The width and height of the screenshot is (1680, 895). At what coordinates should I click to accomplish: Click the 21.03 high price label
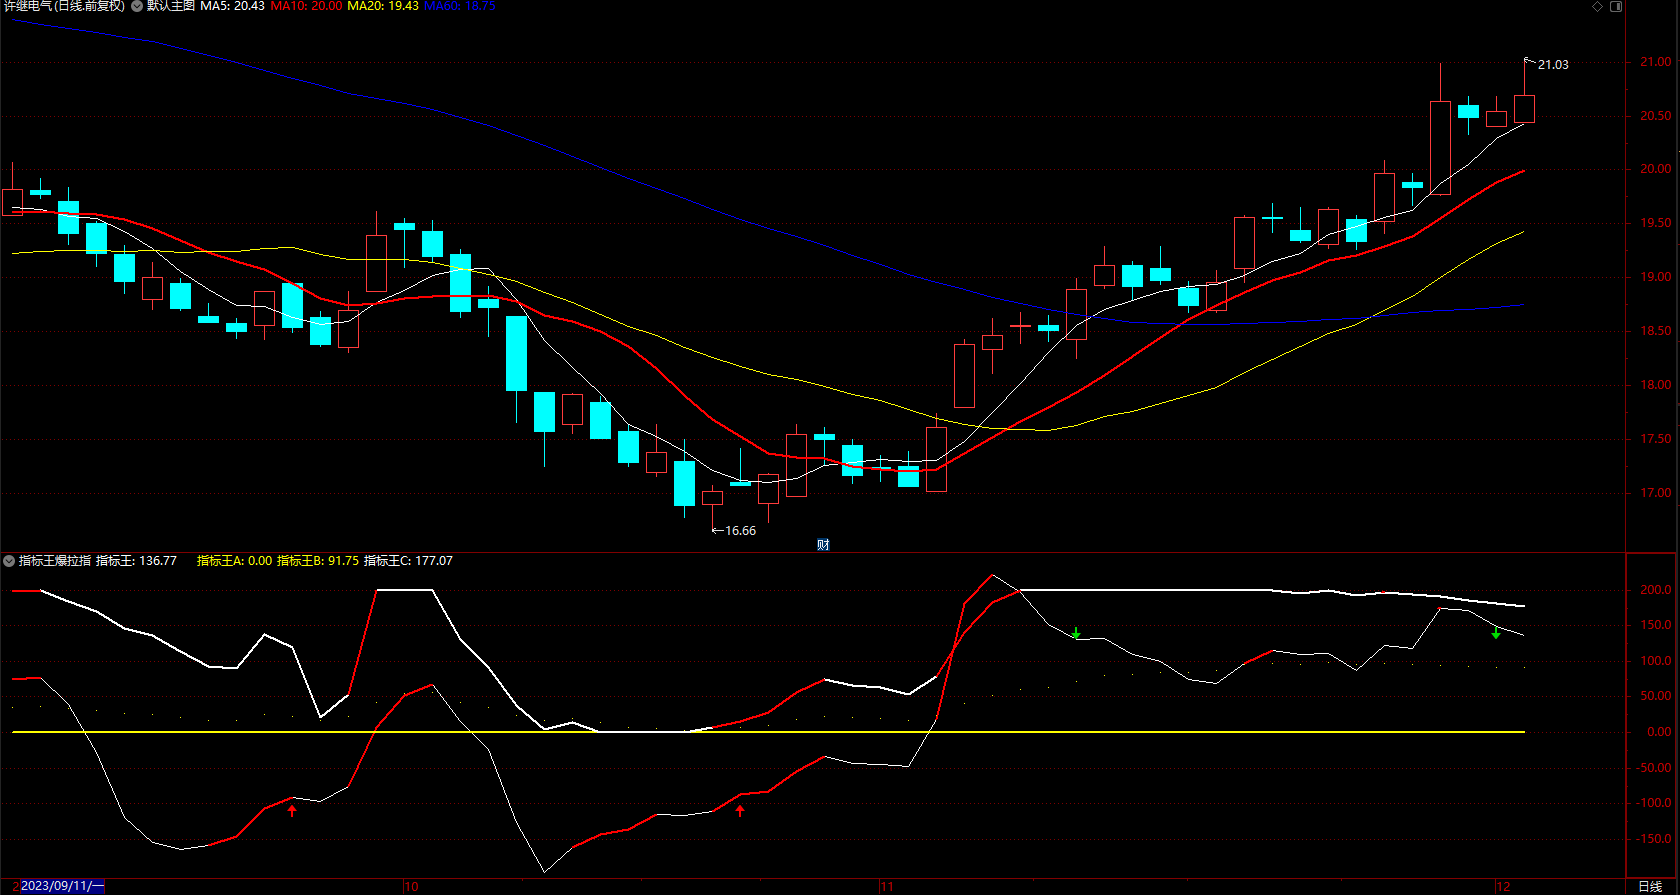pos(1553,65)
